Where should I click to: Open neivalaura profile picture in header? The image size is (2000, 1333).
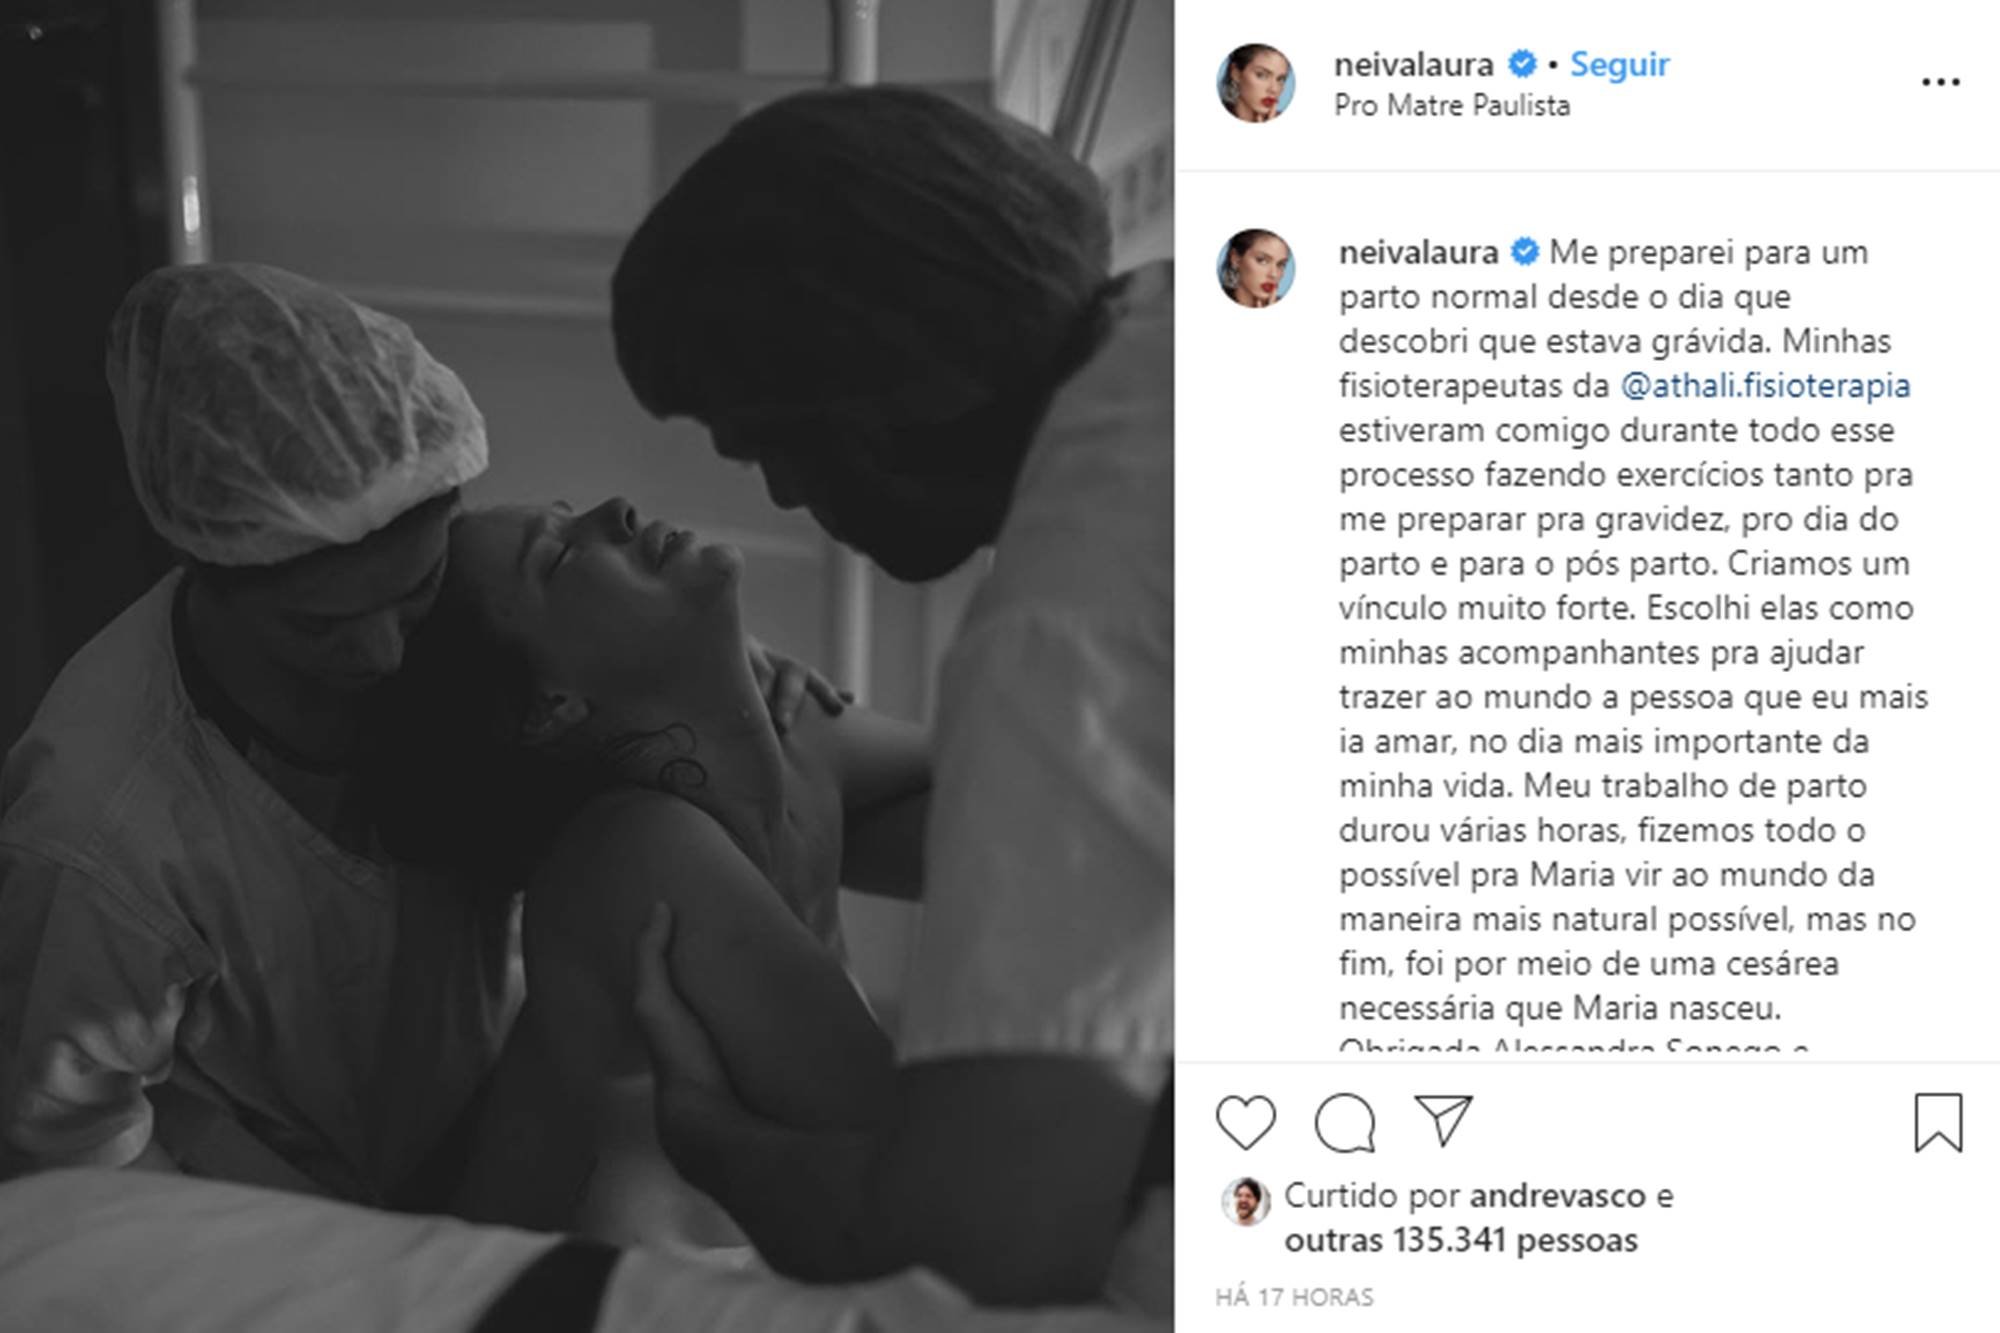(1256, 83)
